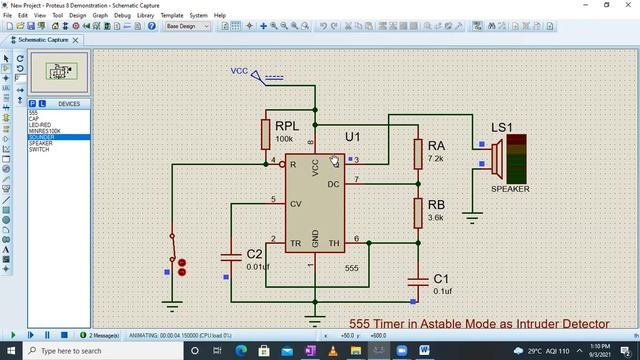This screenshot has width=640, height=360.
Task: Select SPEAKER in the devices list
Action: (x=40, y=143)
